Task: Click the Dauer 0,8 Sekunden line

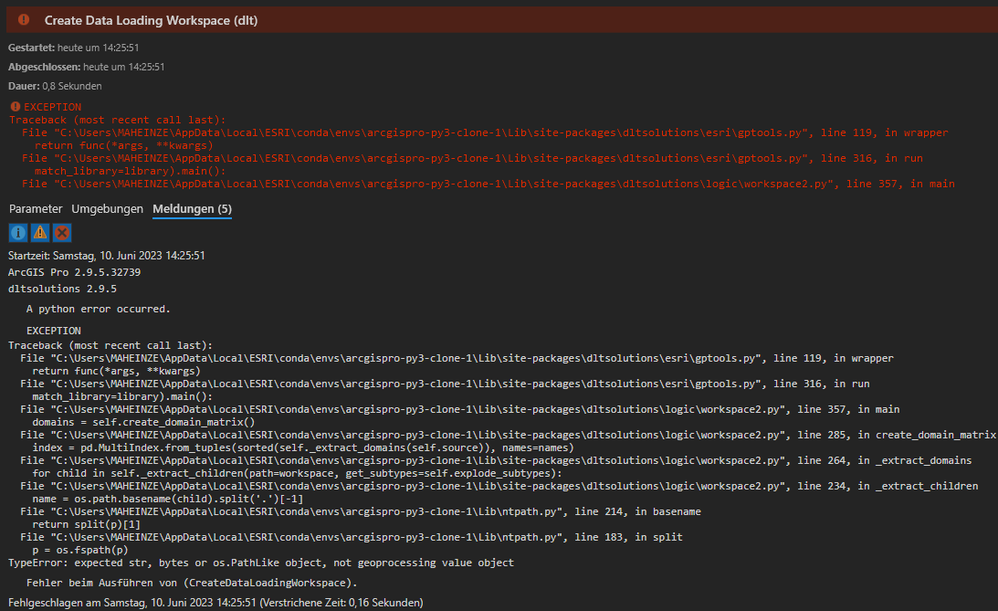Action: (55, 86)
